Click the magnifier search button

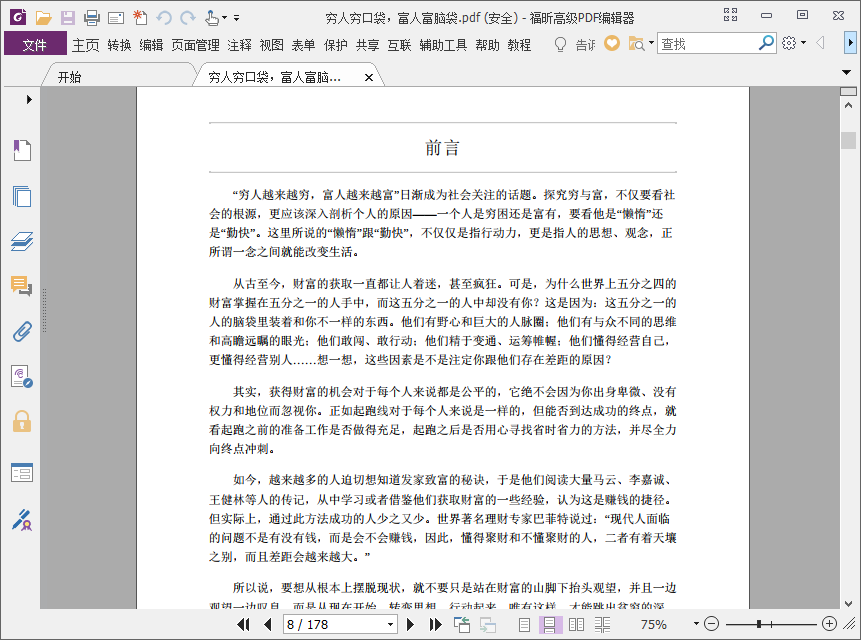766,43
